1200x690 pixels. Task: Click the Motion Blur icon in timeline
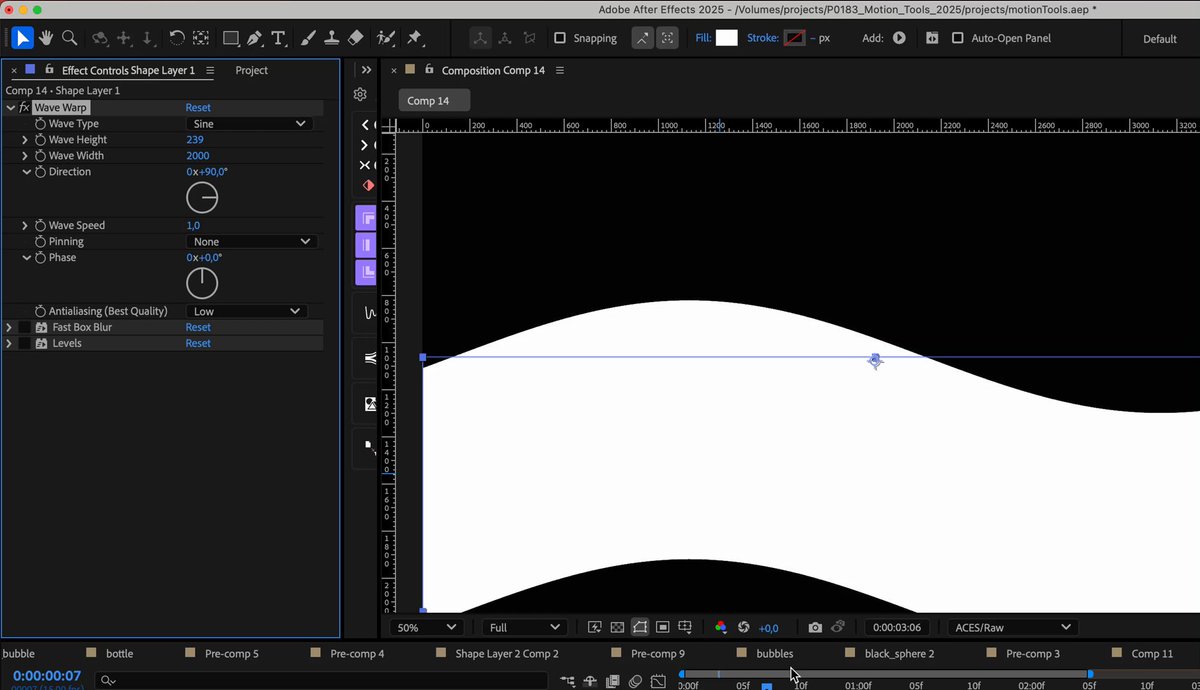click(x=635, y=682)
